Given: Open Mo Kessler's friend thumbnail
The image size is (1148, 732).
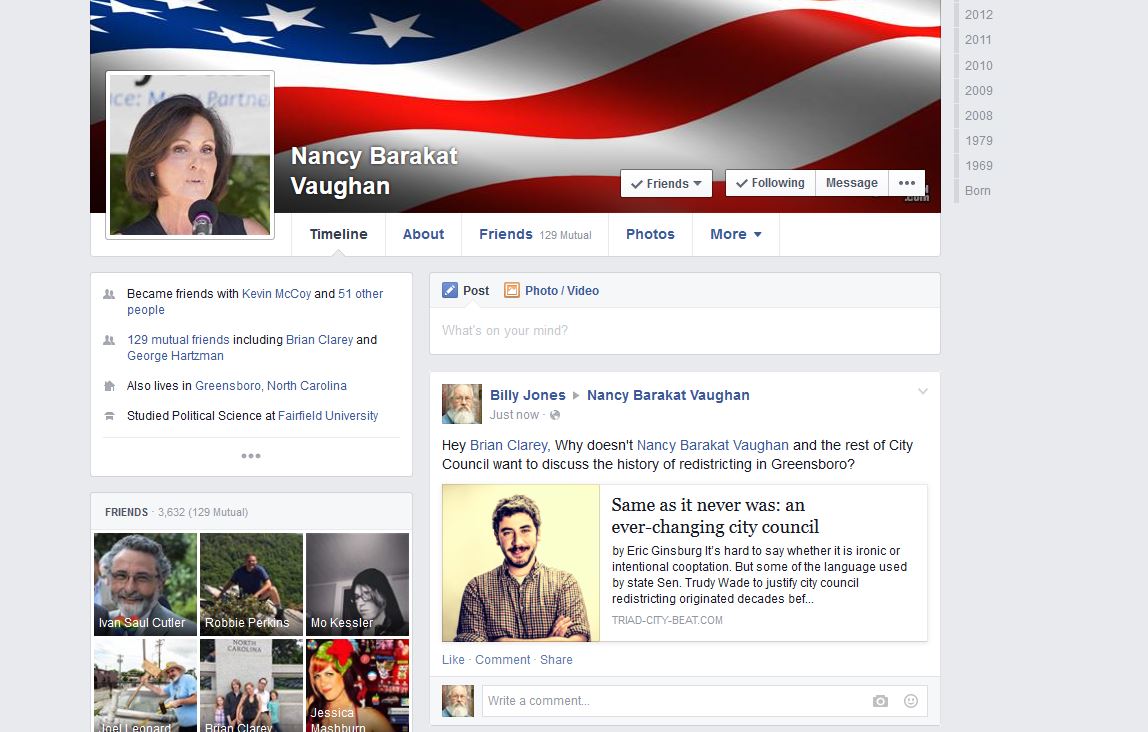Looking at the screenshot, I should click(x=357, y=584).
